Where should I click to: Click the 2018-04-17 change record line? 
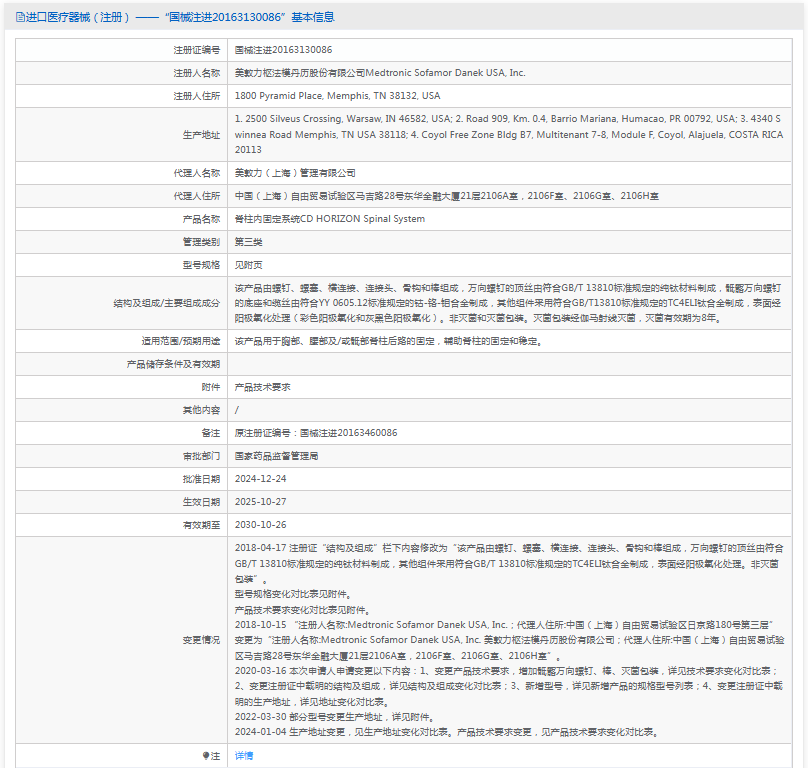click(x=509, y=563)
